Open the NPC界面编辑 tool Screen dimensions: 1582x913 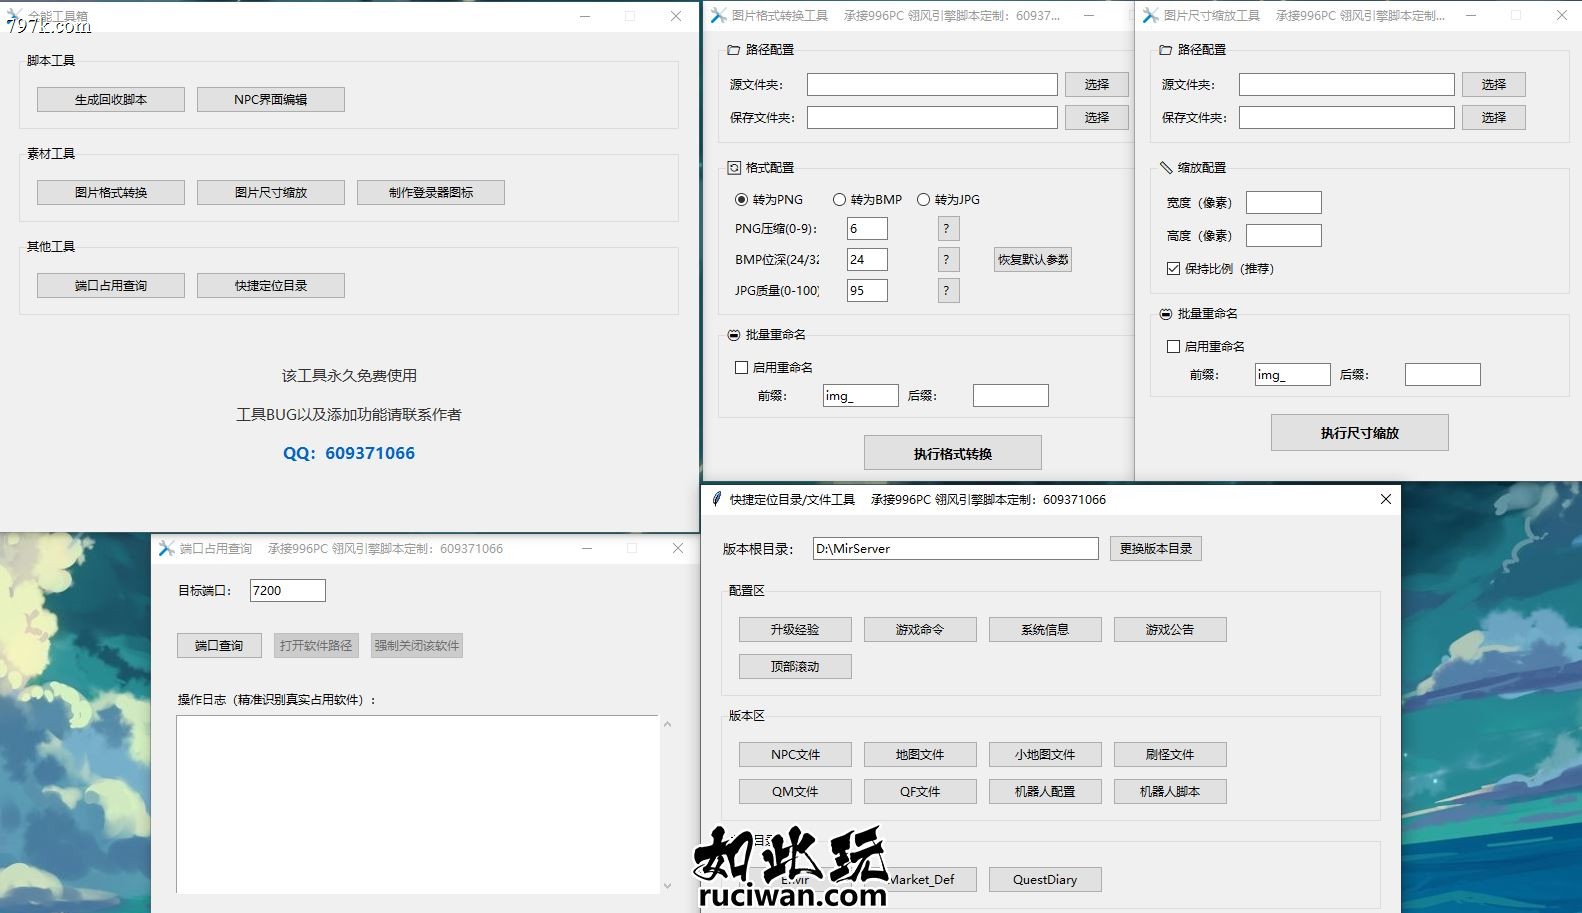(271, 99)
